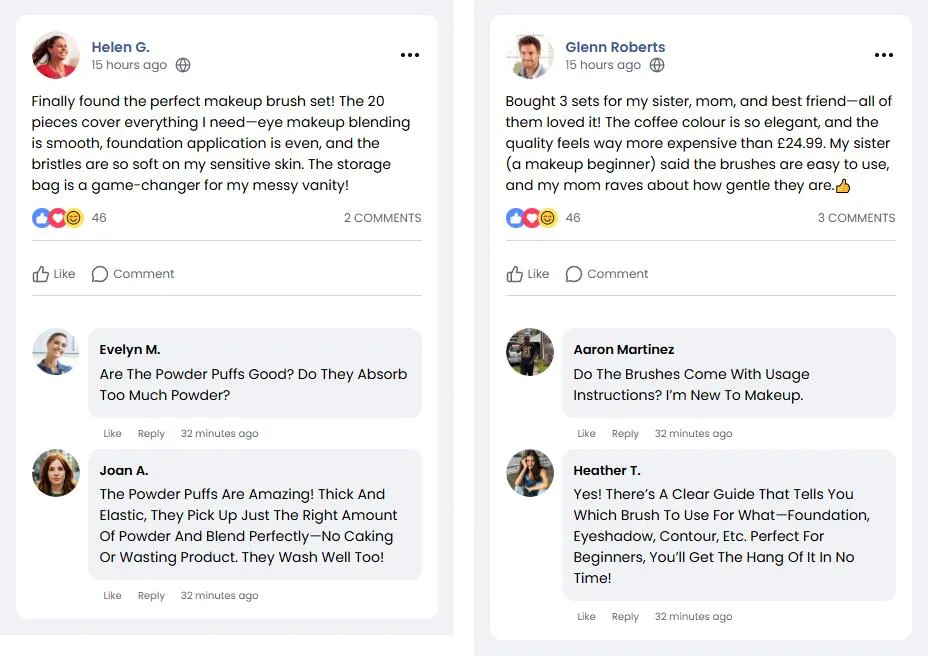
Task: Click the Comment bubble on Helen G.'s post
Action: tap(133, 274)
